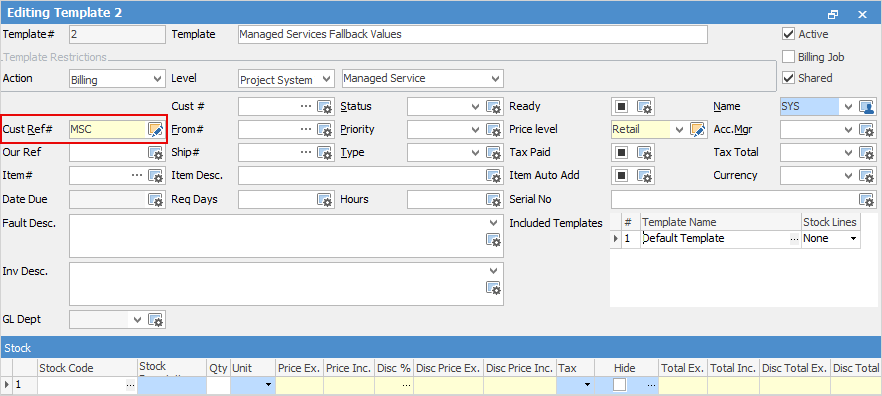Tick the Hide checkbox in stock row 1
This screenshot has height=396, width=882.
619,385
